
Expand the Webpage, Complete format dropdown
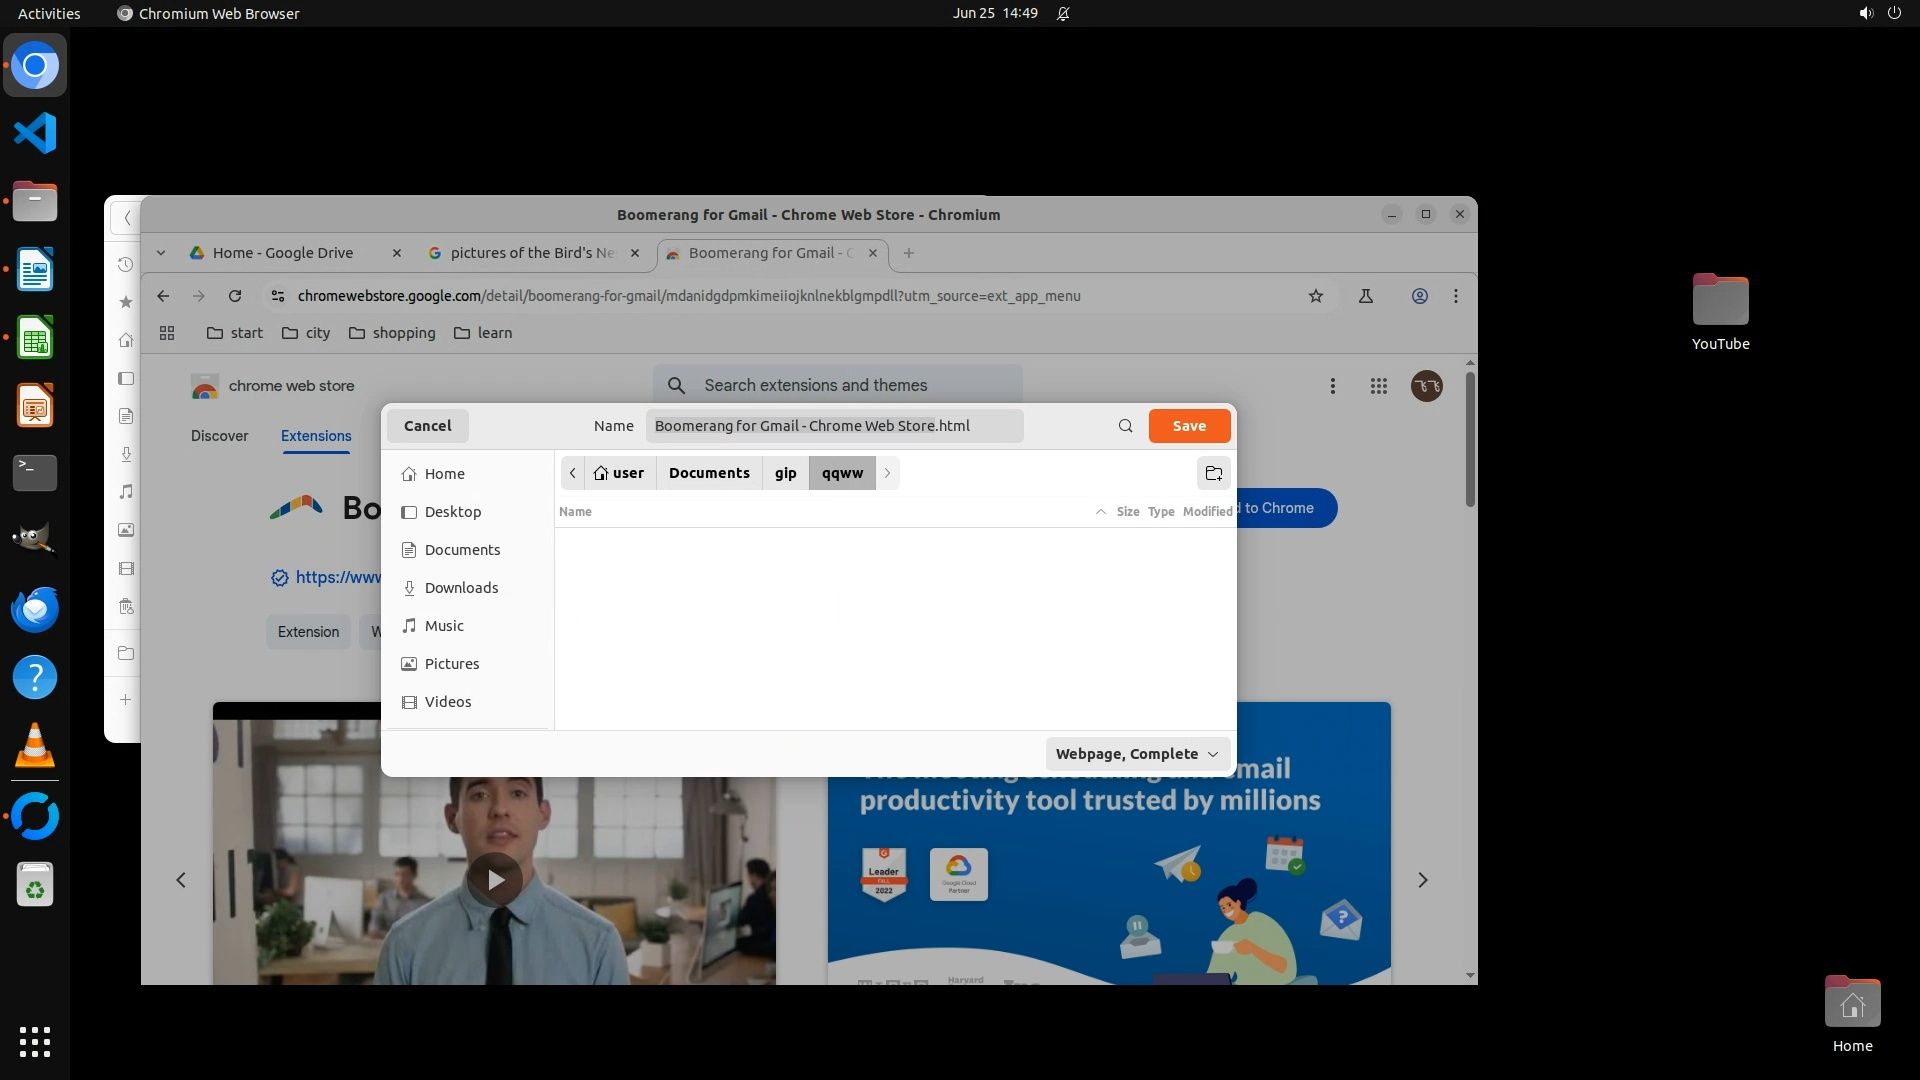pyautogui.click(x=1137, y=754)
